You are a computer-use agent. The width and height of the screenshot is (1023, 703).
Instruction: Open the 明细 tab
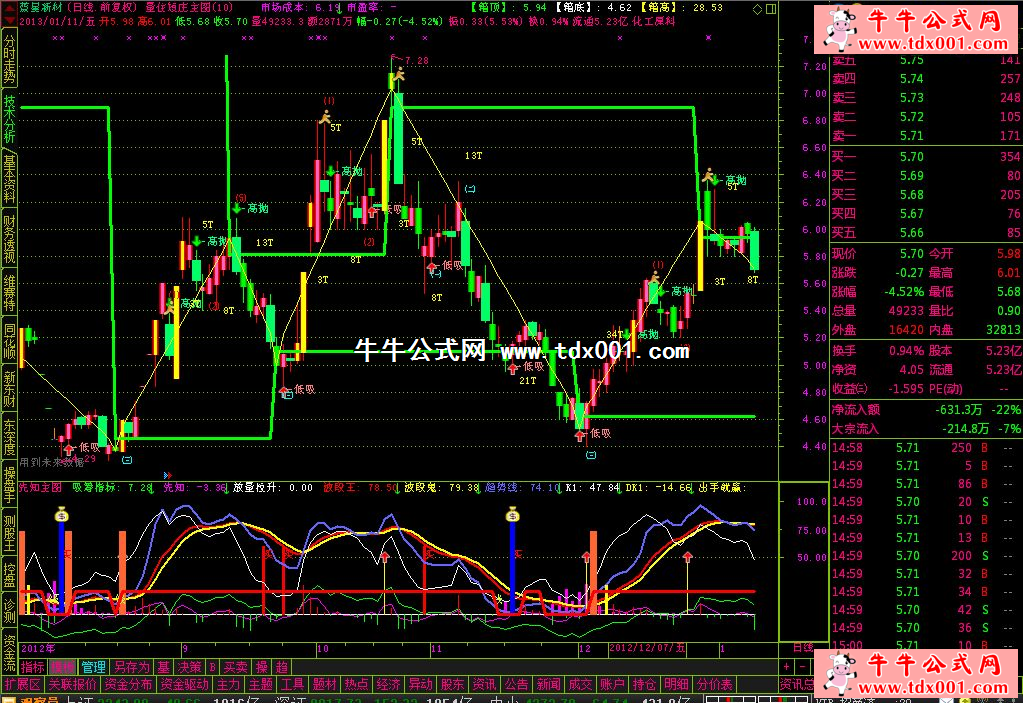coord(676,685)
